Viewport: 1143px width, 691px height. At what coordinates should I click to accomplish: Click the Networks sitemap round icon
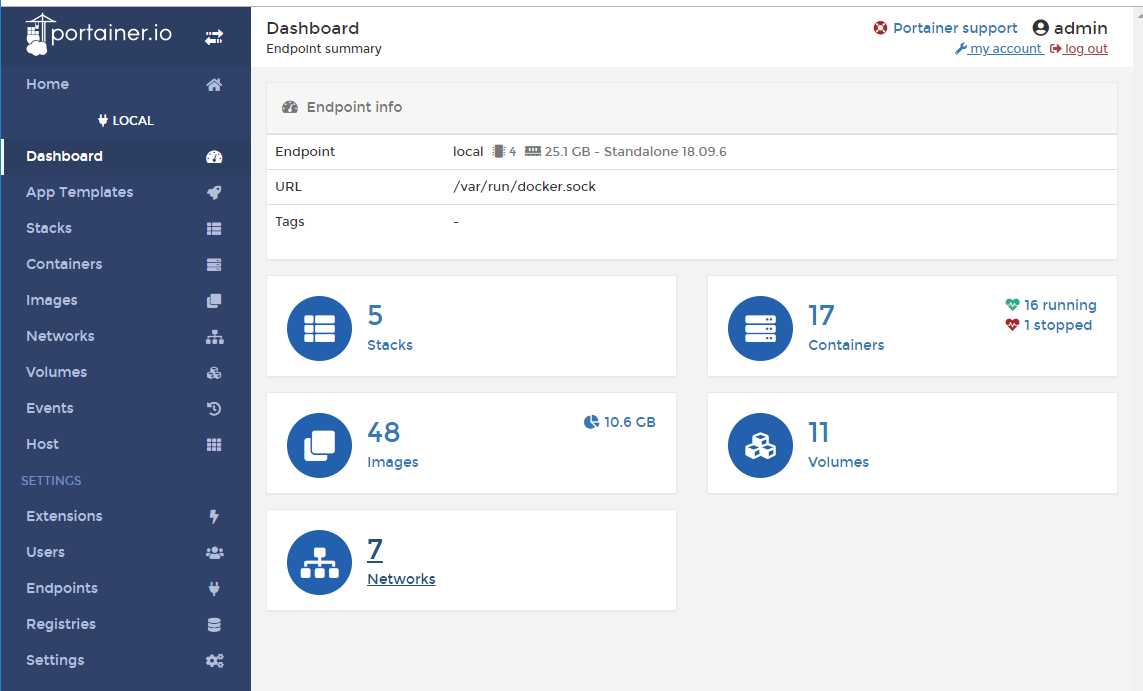click(x=319, y=563)
